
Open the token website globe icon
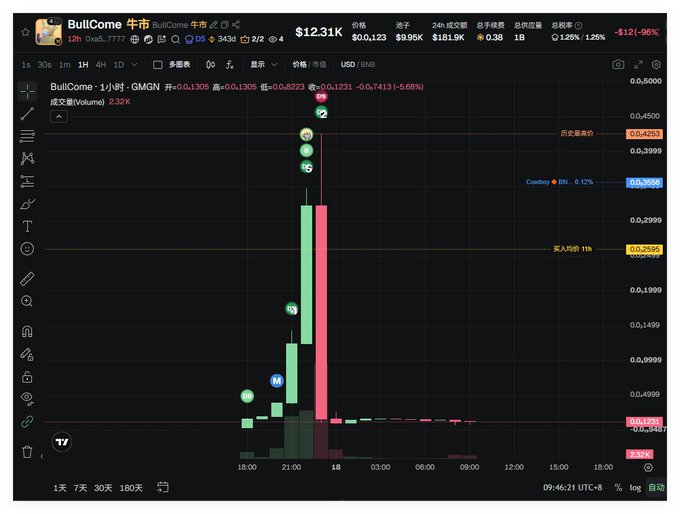point(135,39)
